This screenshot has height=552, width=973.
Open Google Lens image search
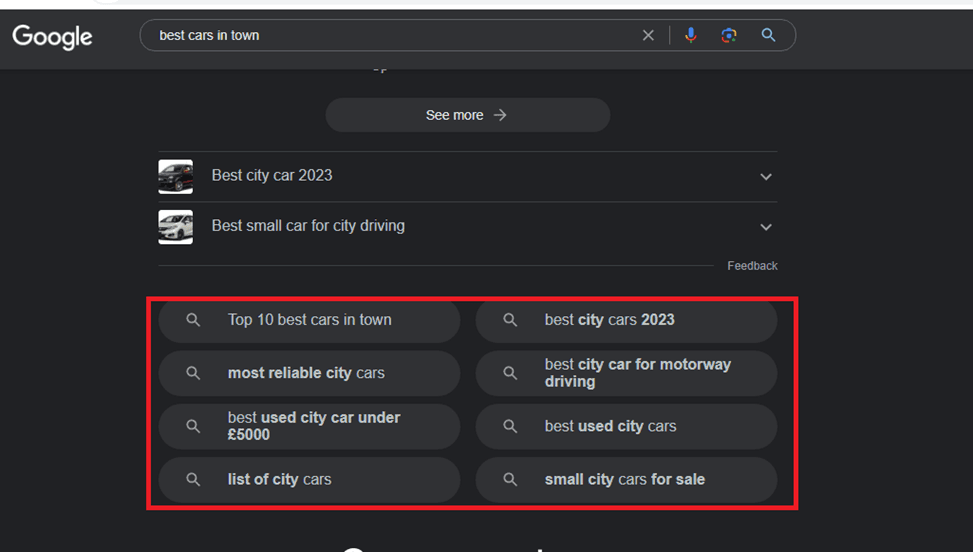click(x=729, y=35)
